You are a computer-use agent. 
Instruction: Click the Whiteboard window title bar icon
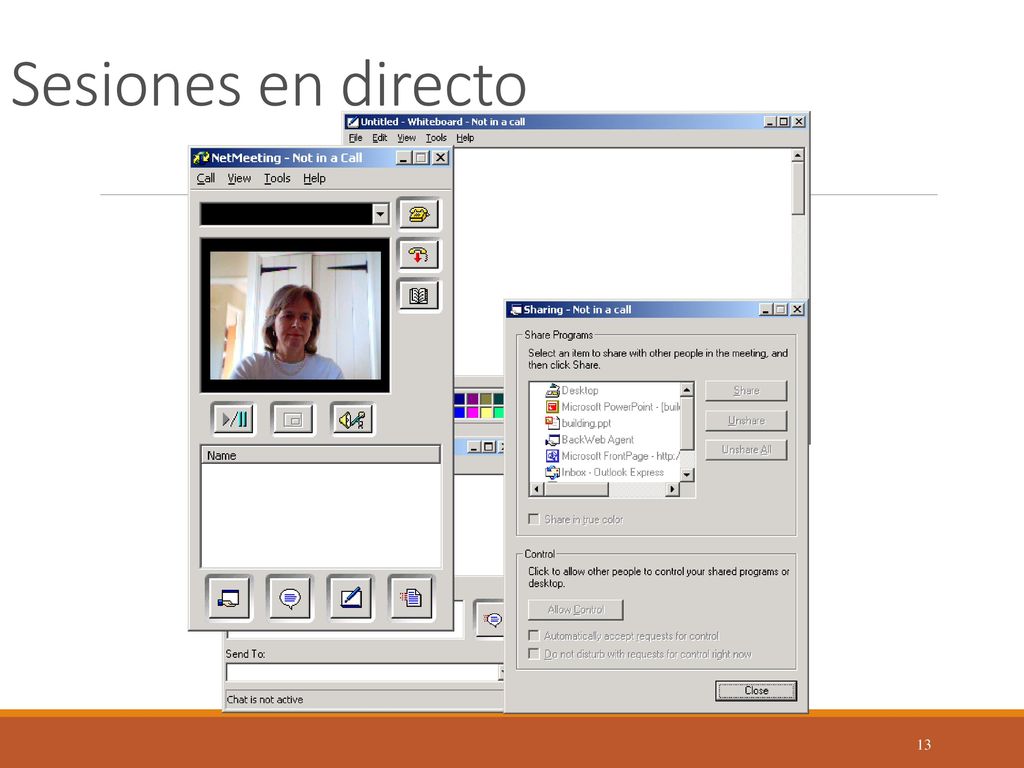[x=353, y=121]
